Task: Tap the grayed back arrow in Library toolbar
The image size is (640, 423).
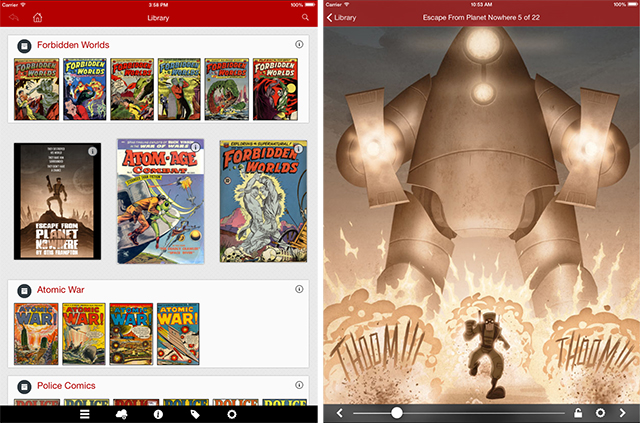Action: (x=14, y=18)
